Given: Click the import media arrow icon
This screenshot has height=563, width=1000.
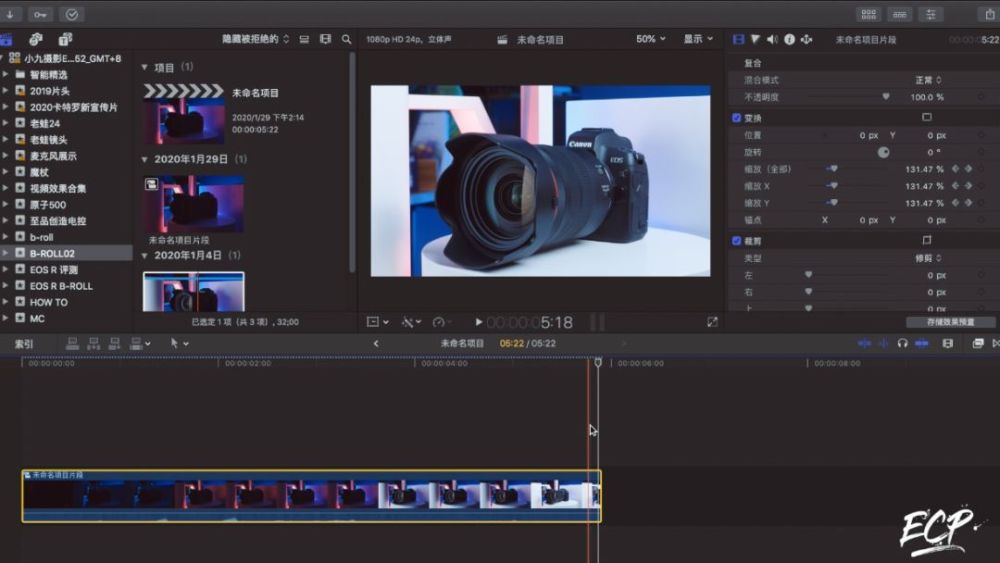Looking at the screenshot, I should click(11, 14).
